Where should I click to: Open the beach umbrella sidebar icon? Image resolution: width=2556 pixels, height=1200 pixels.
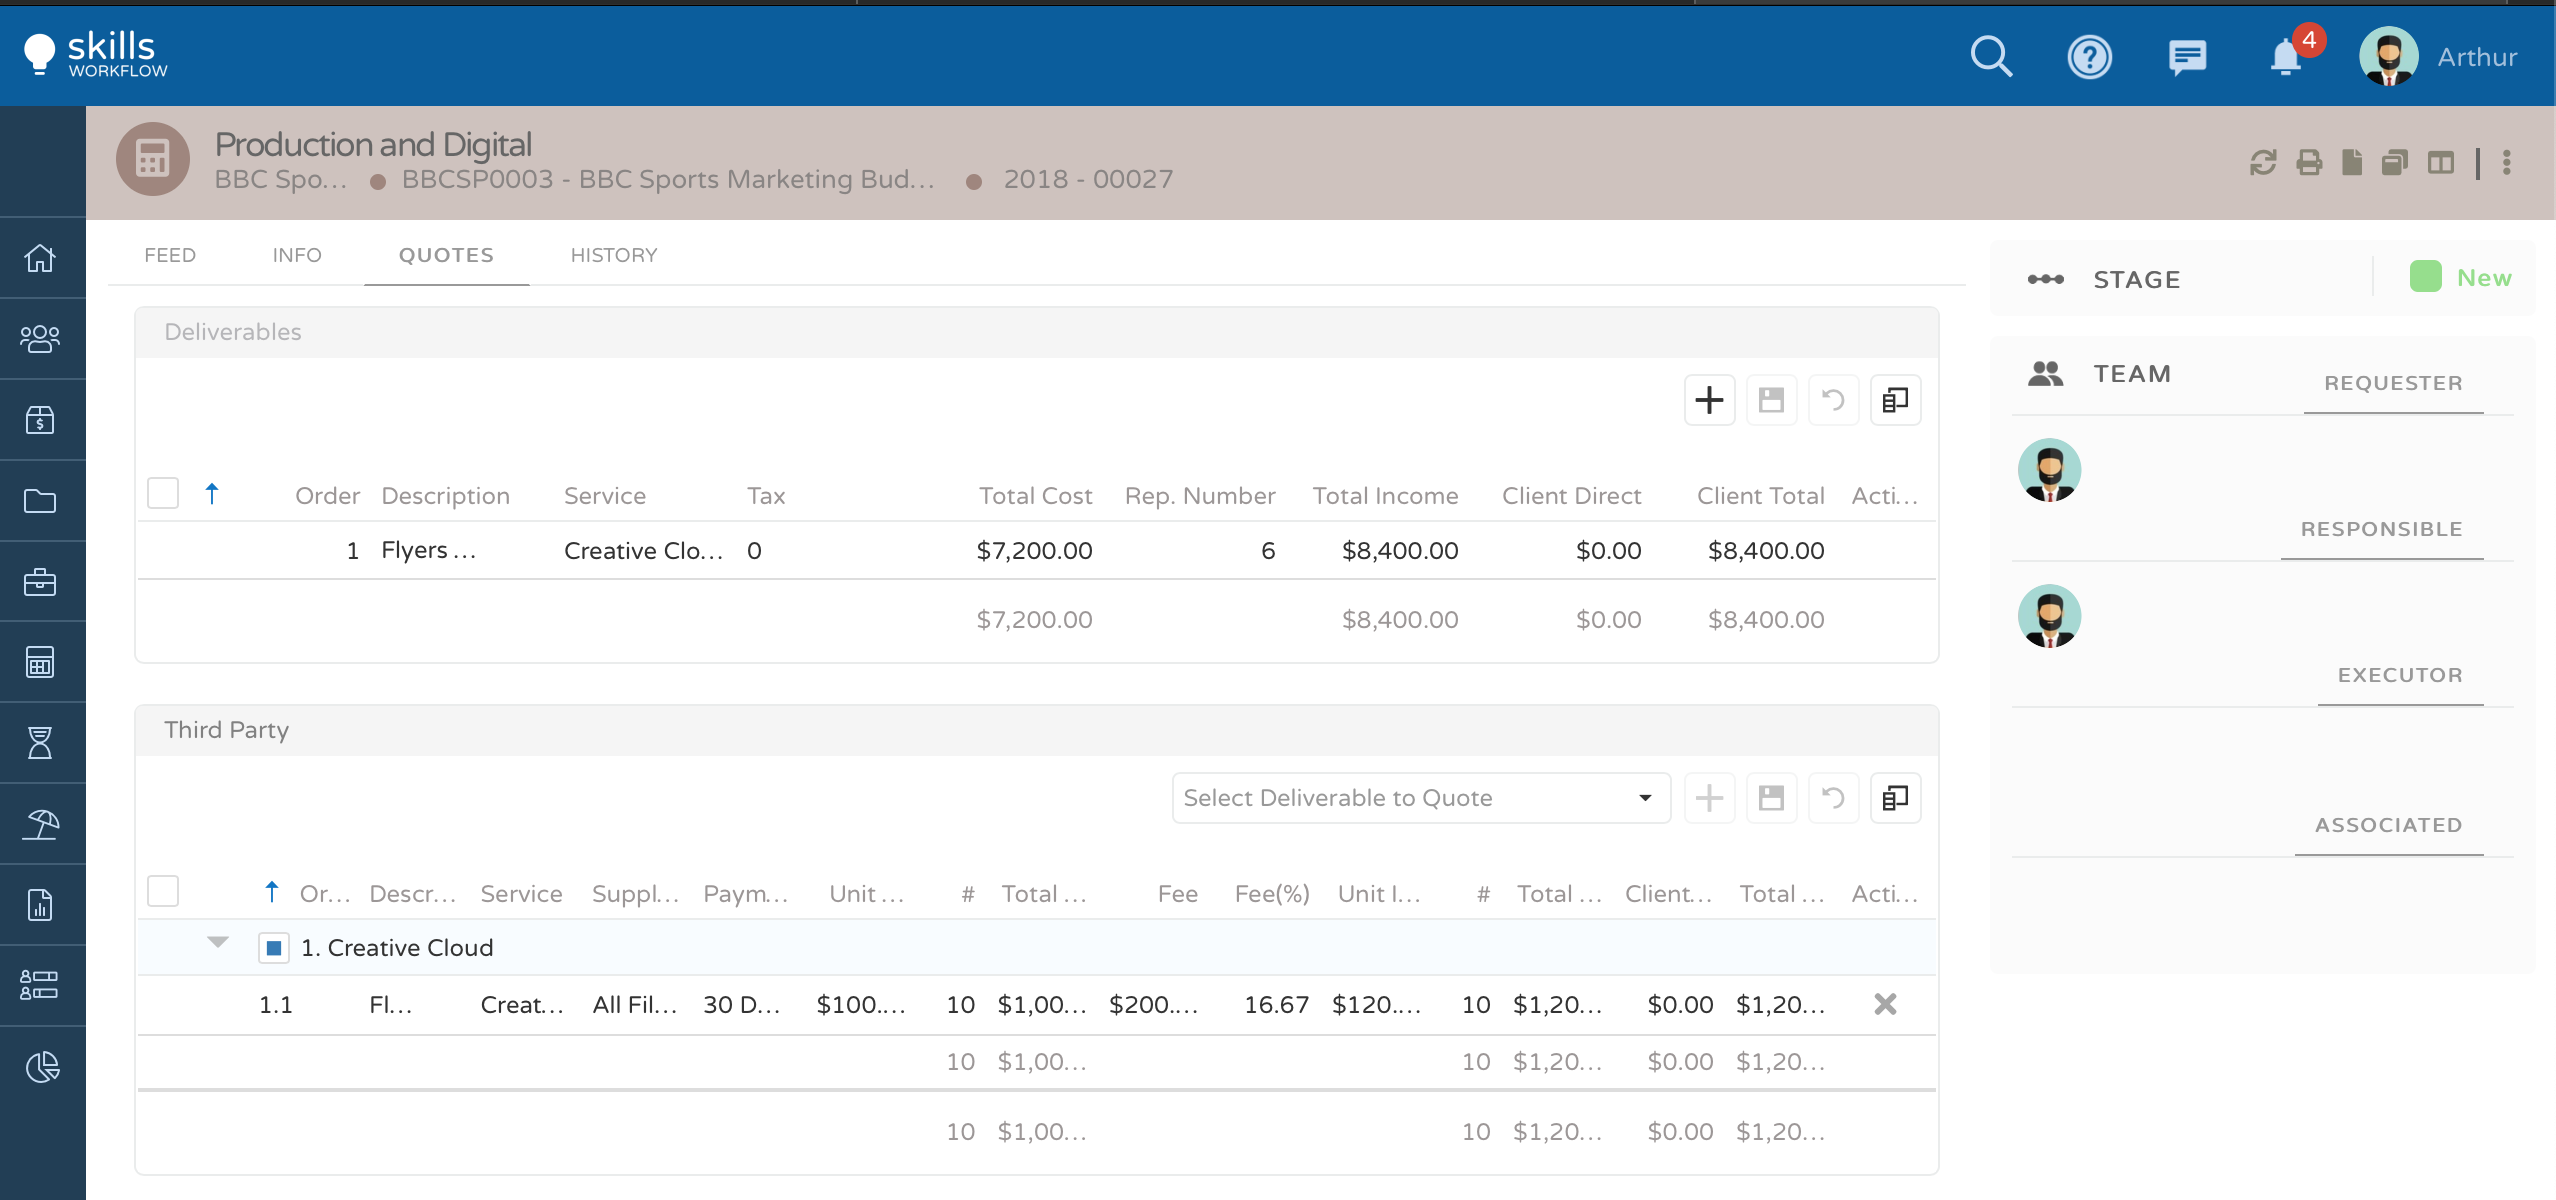click(x=40, y=824)
